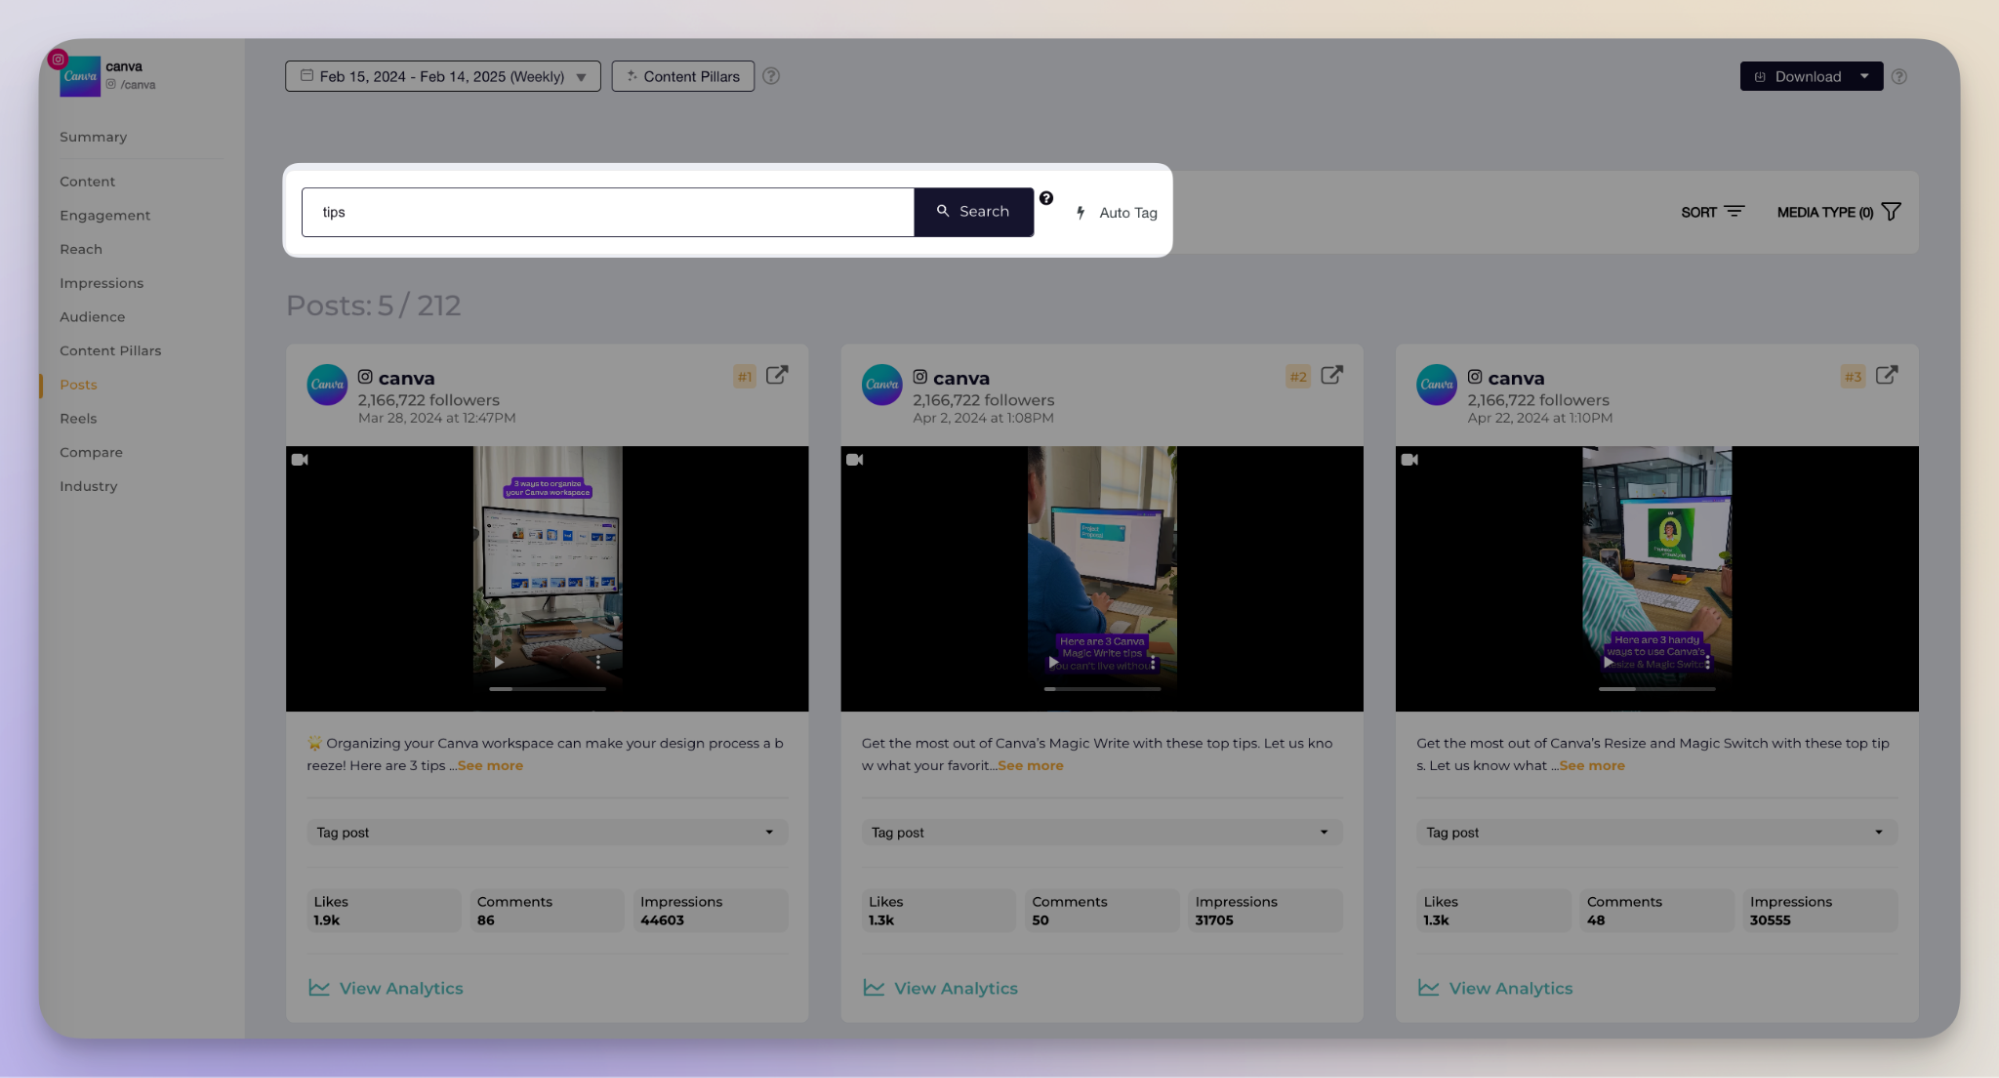The image size is (1999, 1078).
Task: Click the Content Pillars button in top bar
Action: click(x=683, y=76)
